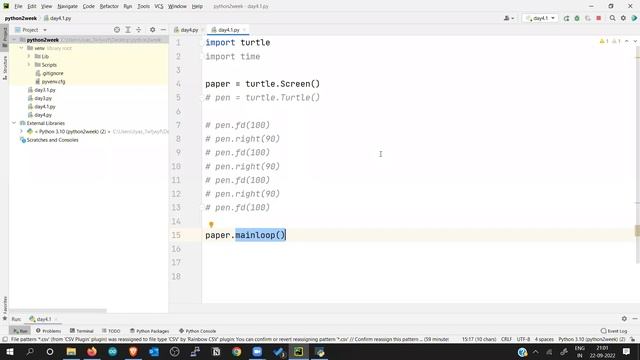
Task: Collapse the venv folder
Action: point(22,48)
